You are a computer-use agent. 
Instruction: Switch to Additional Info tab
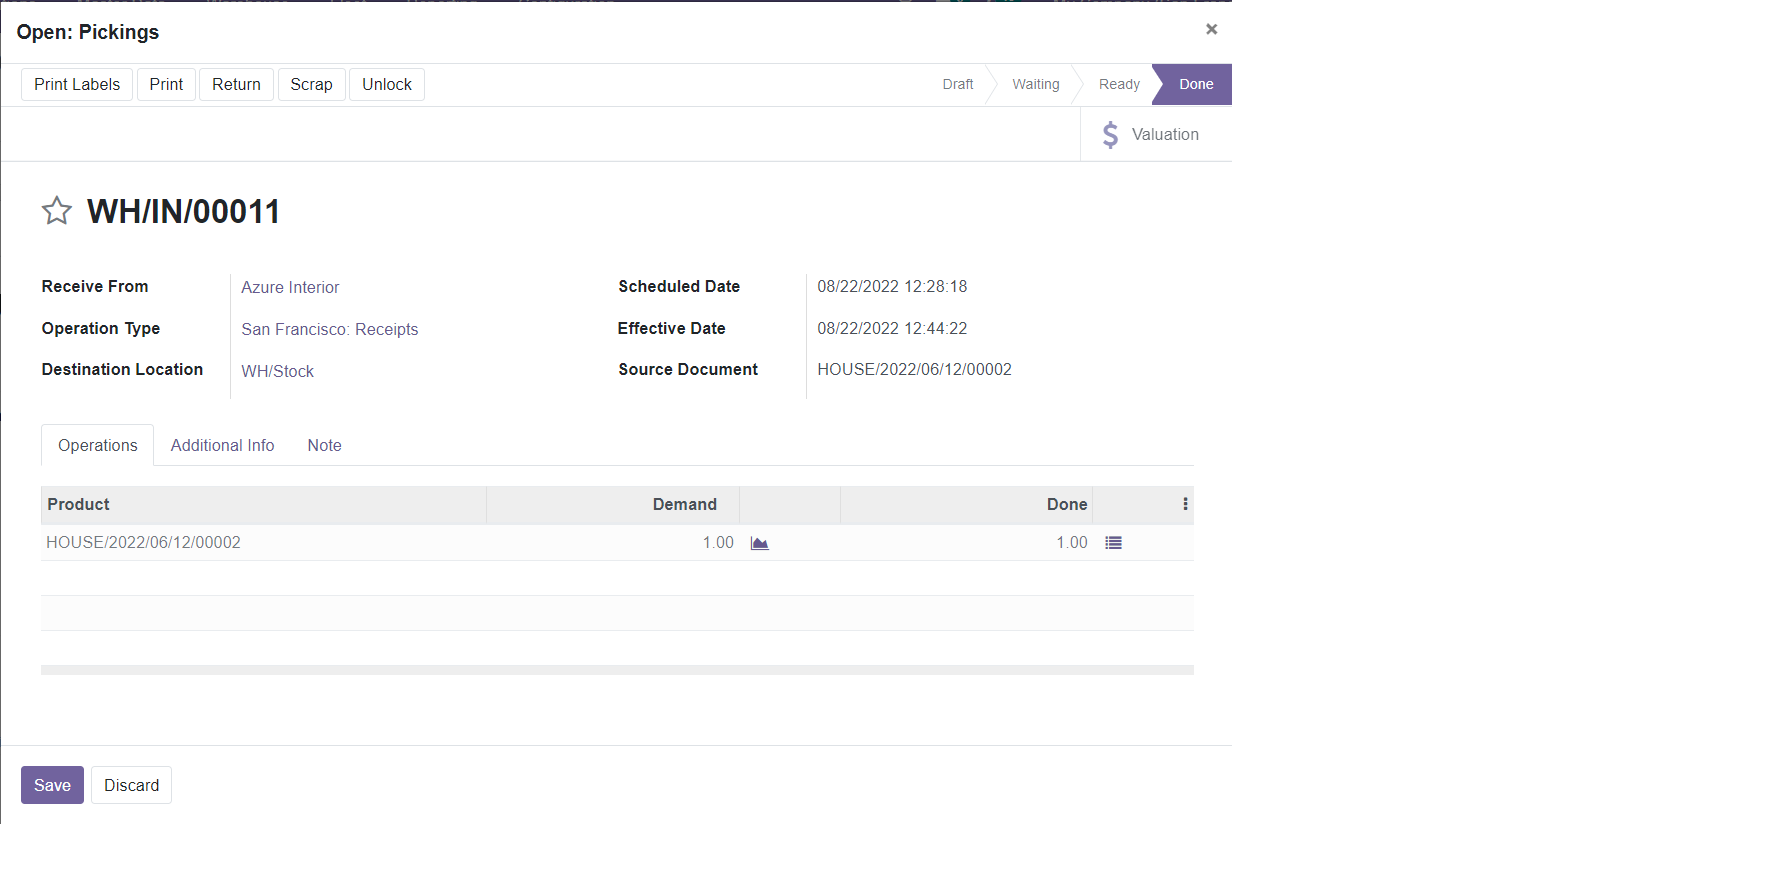click(x=222, y=446)
